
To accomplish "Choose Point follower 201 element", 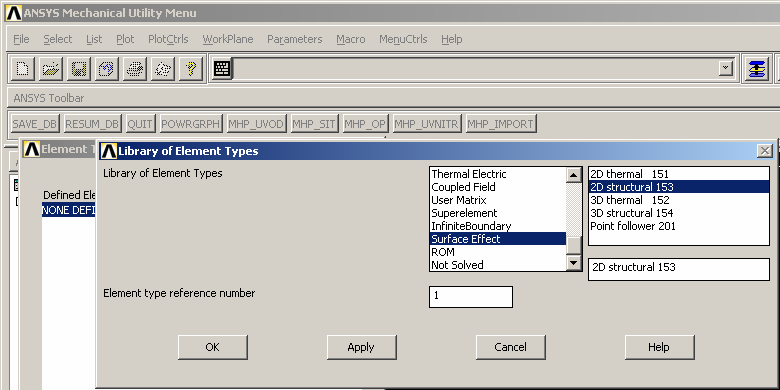I will [x=679, y=226].
